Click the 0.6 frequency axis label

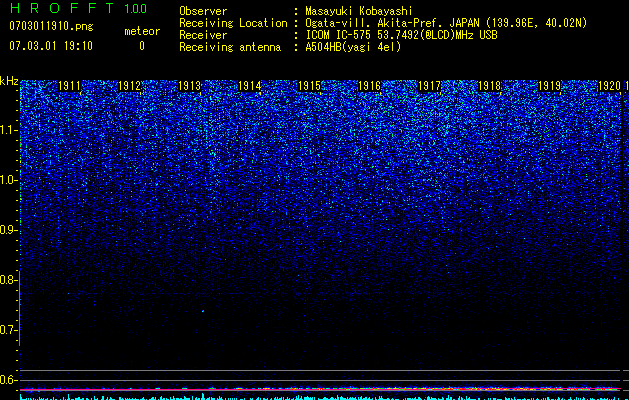click(8, 380)
